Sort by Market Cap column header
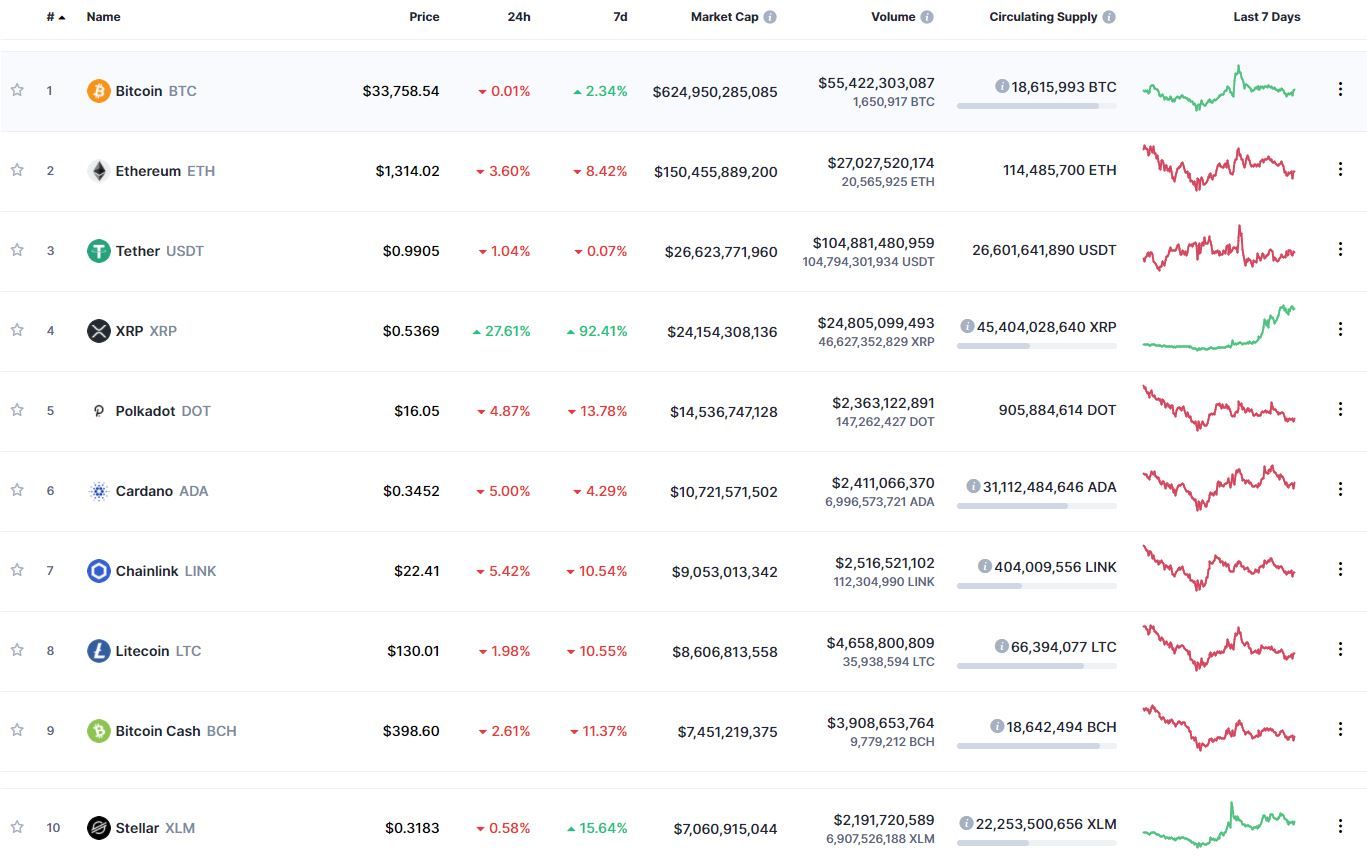Screen dimensions: 1367x866 pyautogui.click(x=725, y=17)
